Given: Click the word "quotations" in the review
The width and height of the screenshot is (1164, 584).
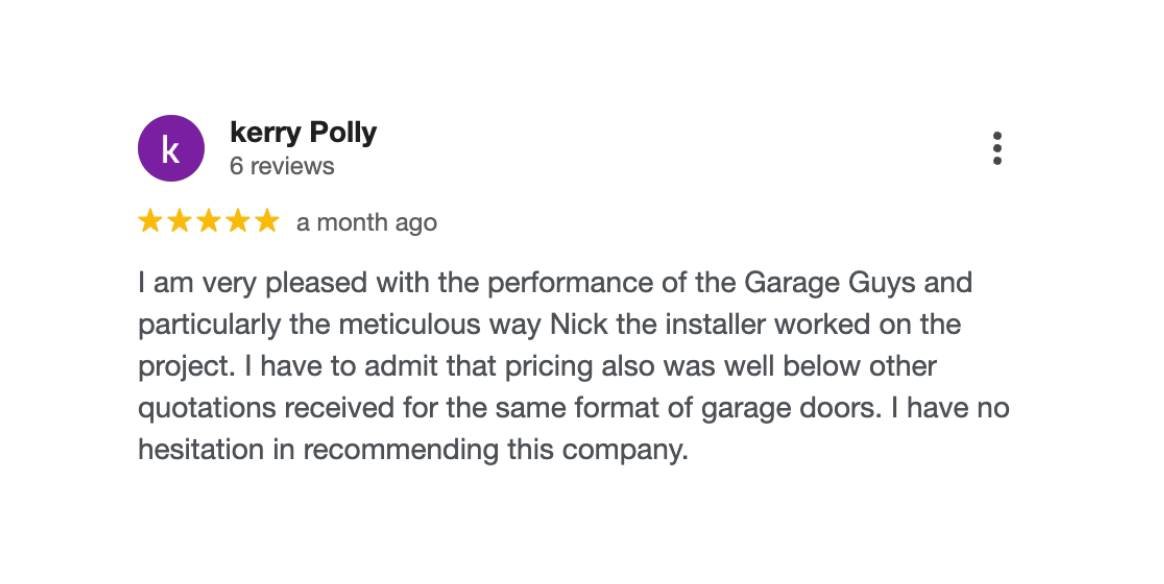Looking at the screenshot, I should tap(207, 409).
